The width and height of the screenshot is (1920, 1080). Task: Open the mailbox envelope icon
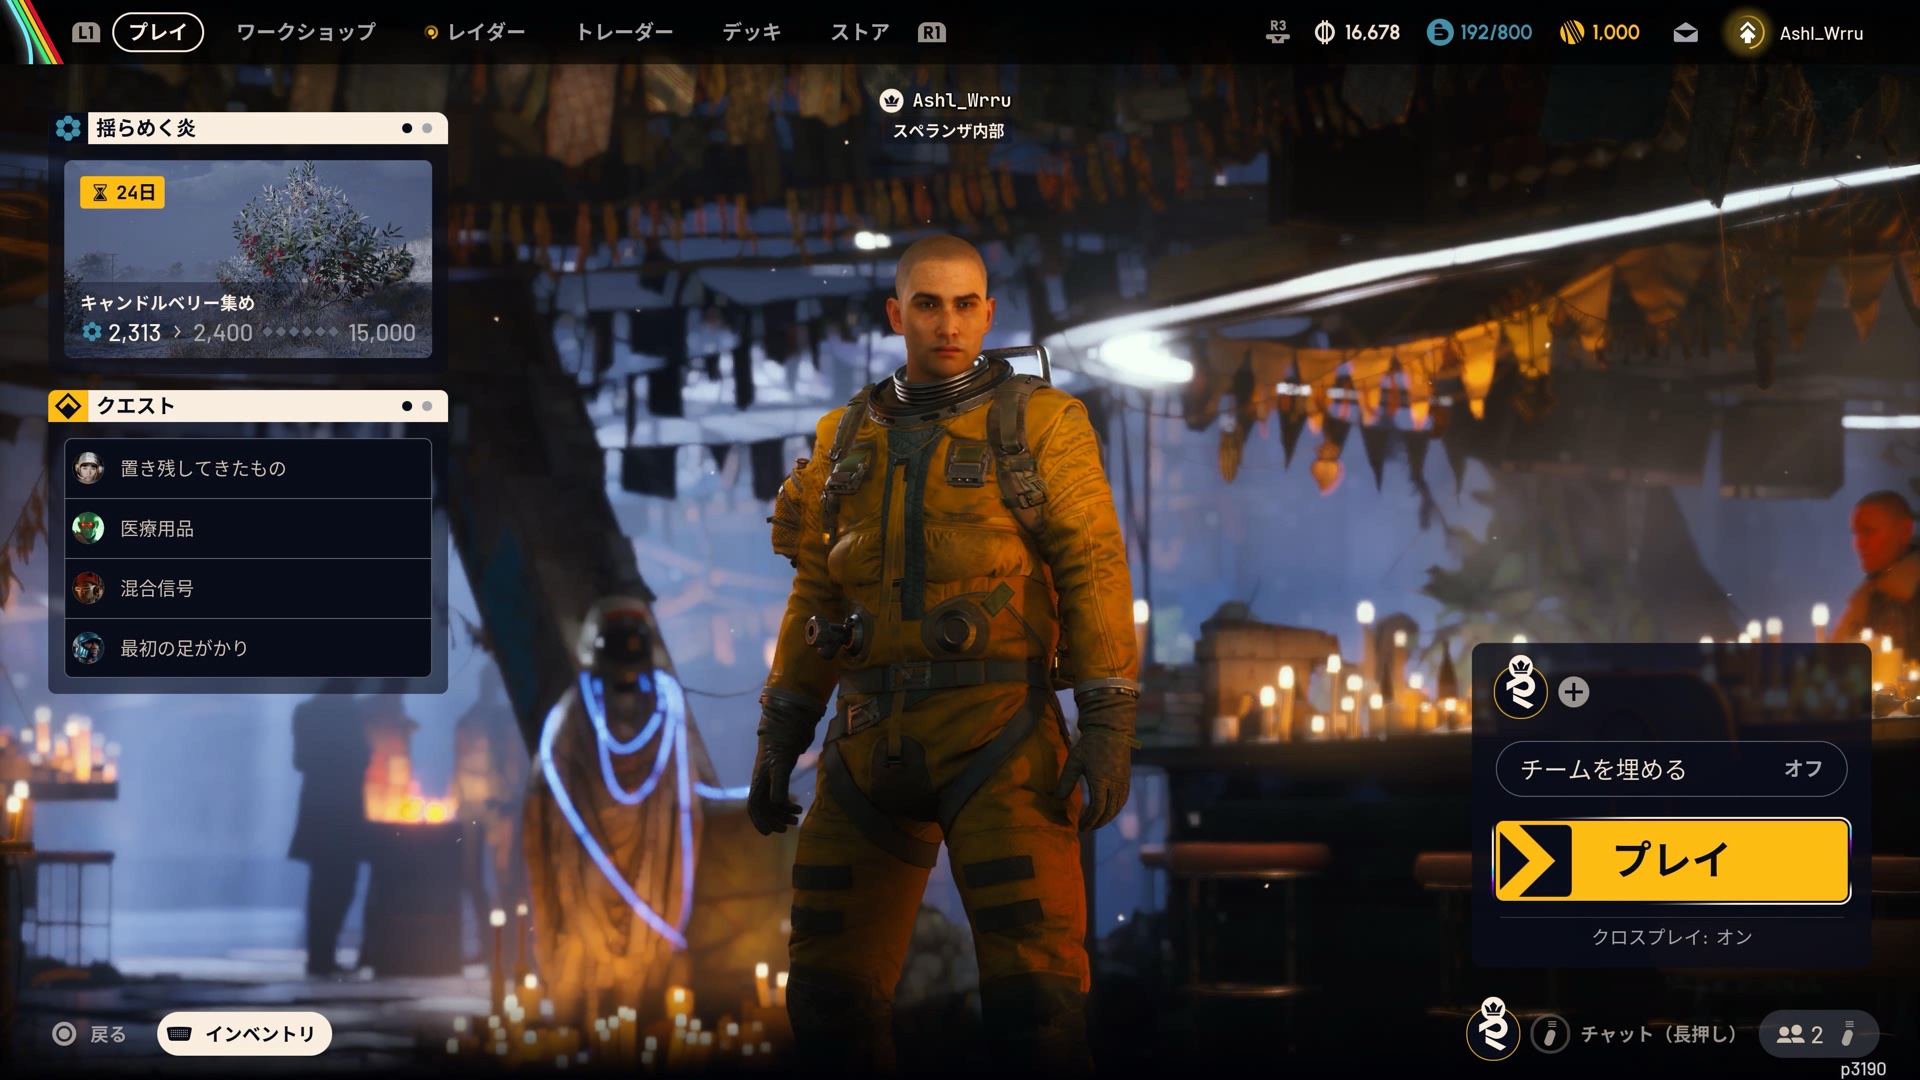1685,33
